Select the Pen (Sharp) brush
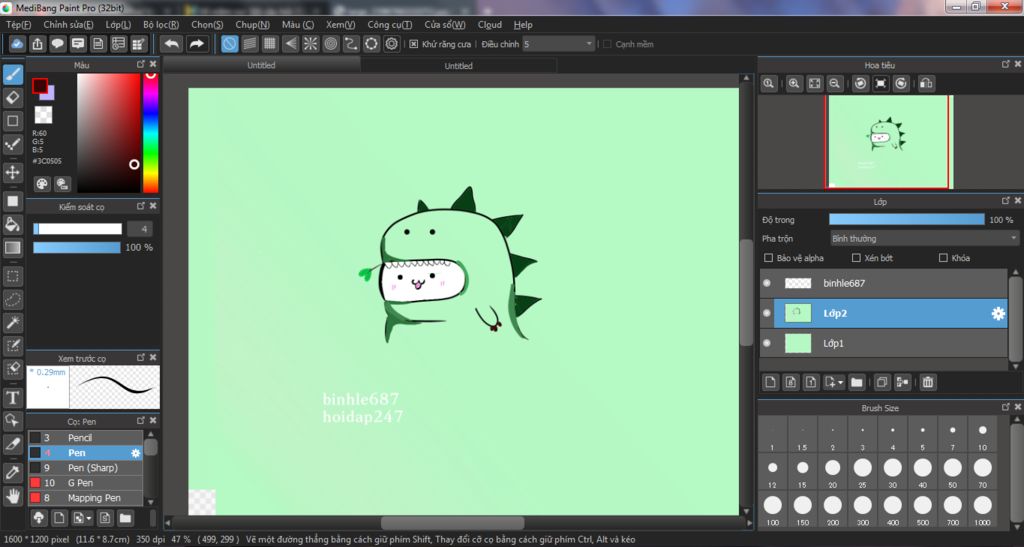Viewport: 1024px width, 547px height. 86,468
